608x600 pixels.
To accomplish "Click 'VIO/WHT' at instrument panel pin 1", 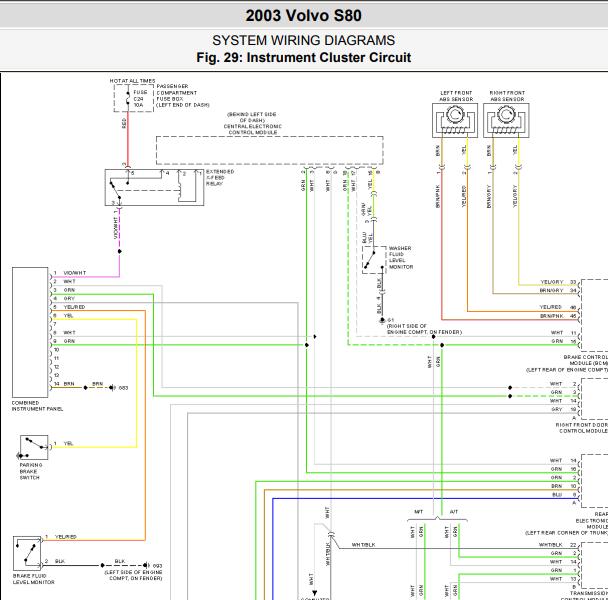I will pos(75,273).
